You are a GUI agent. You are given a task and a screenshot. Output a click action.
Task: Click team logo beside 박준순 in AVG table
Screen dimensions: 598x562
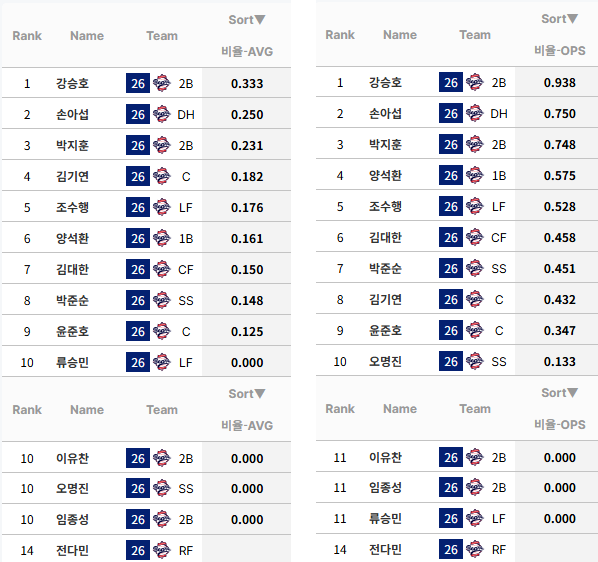[x=161, y=300]
